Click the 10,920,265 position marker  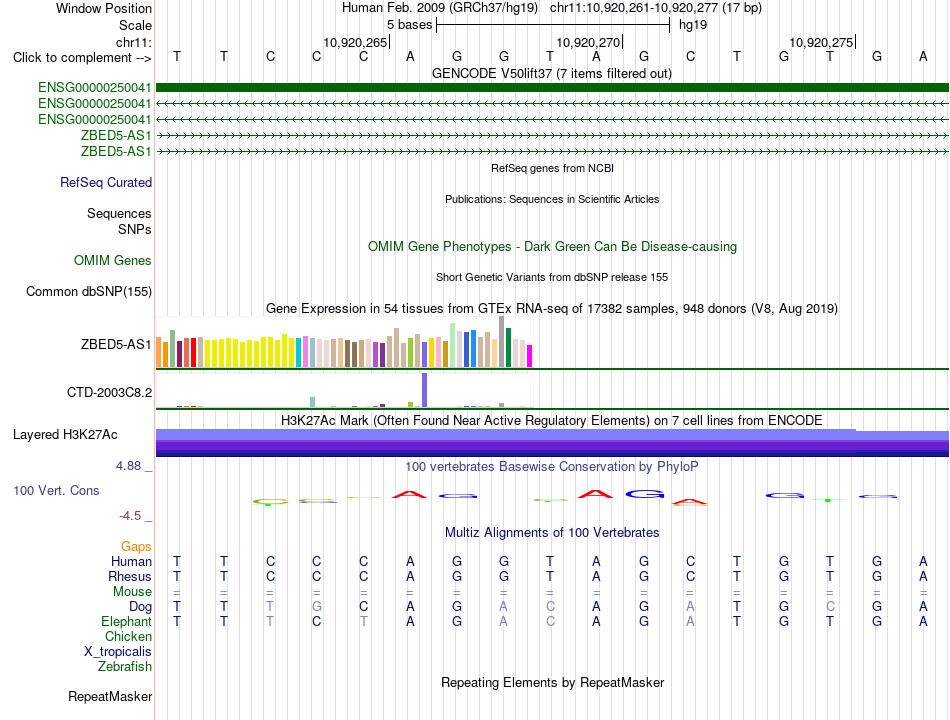(x=356, y=42)
